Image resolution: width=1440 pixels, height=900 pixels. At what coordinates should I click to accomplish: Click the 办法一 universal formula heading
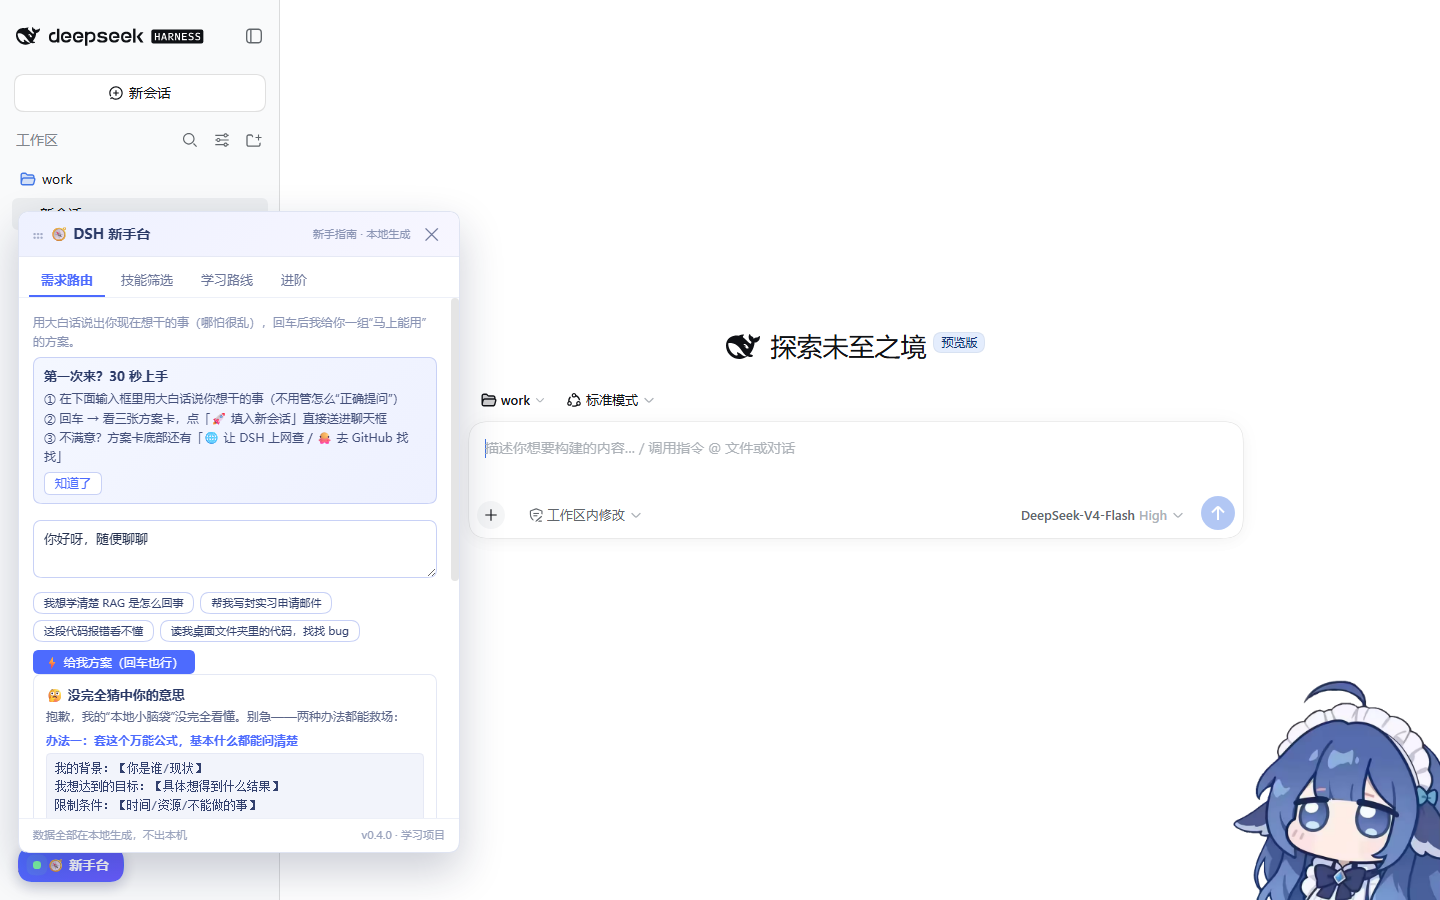(x=172, y=741)
